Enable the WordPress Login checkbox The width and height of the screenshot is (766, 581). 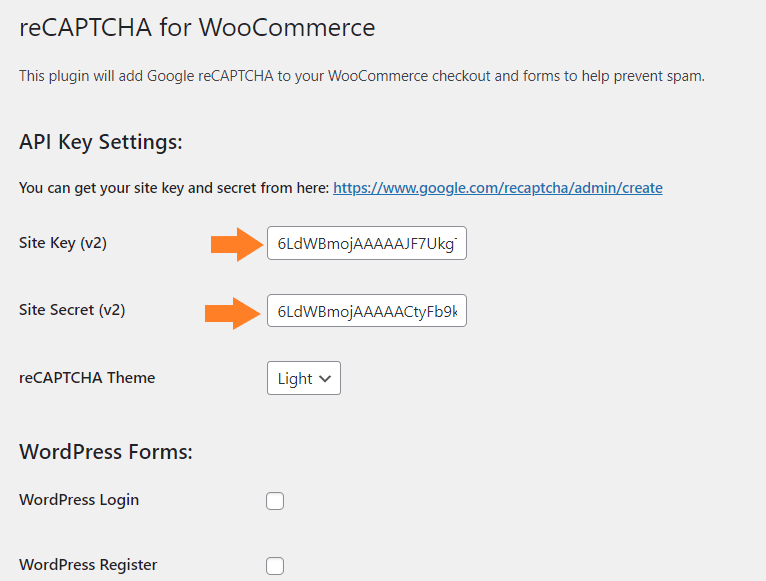pyautogui.click(x=275, y=501)
